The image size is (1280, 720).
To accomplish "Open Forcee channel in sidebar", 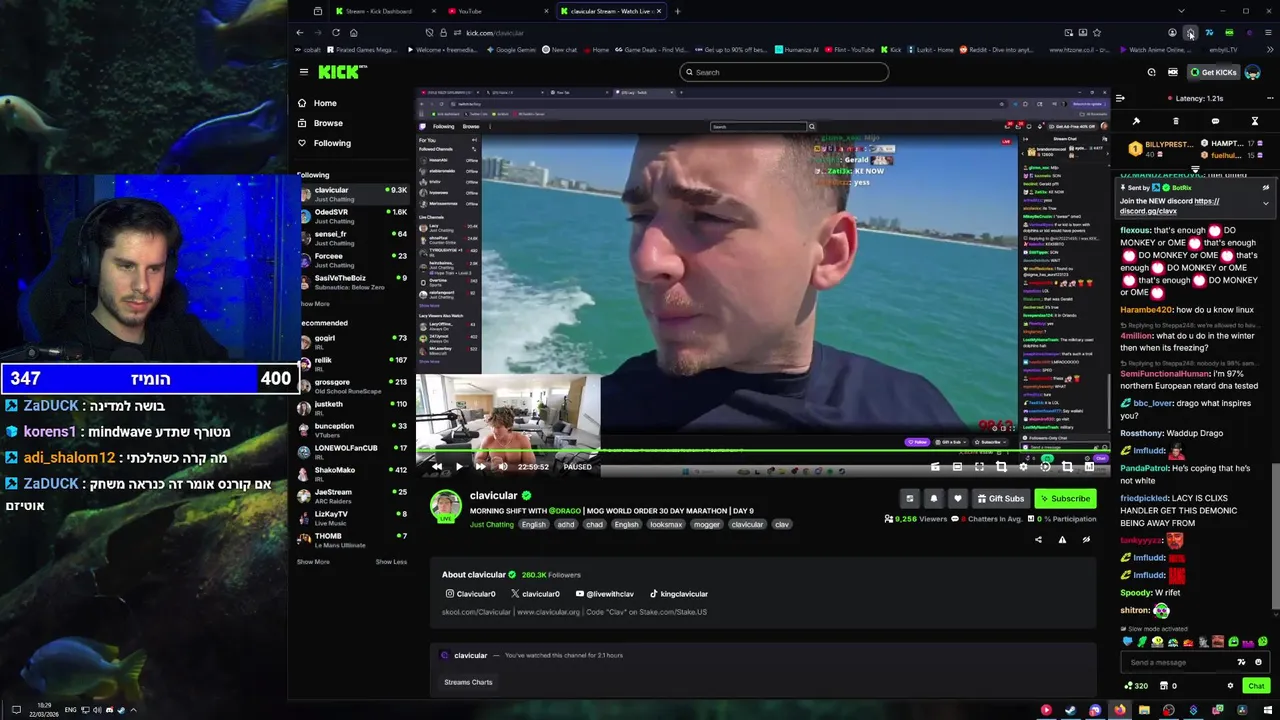I will pos(356,260).
